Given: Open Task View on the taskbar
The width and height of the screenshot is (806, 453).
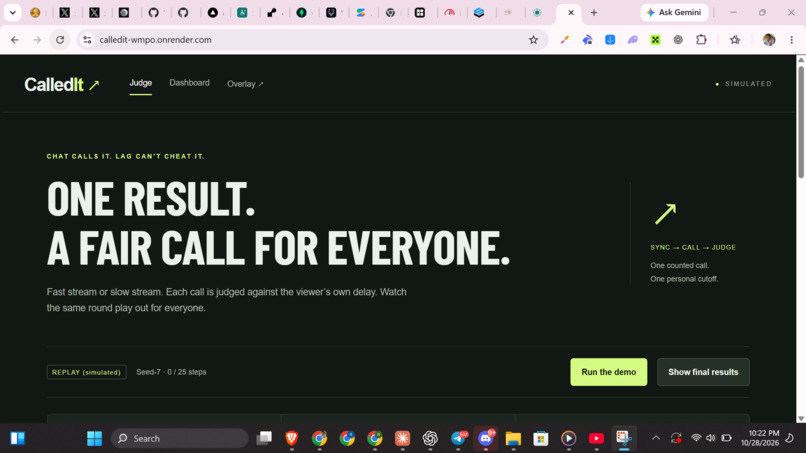Looking at the screenshot, I should (264, 439).
